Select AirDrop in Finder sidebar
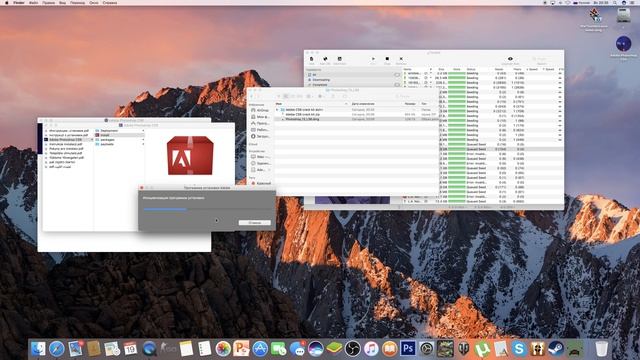 [260, 110]
